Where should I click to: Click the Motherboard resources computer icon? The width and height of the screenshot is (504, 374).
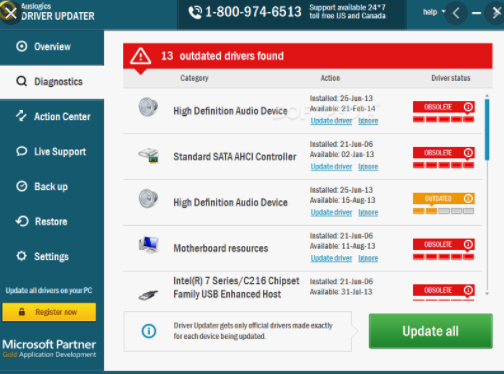click(x=149, y=245)
